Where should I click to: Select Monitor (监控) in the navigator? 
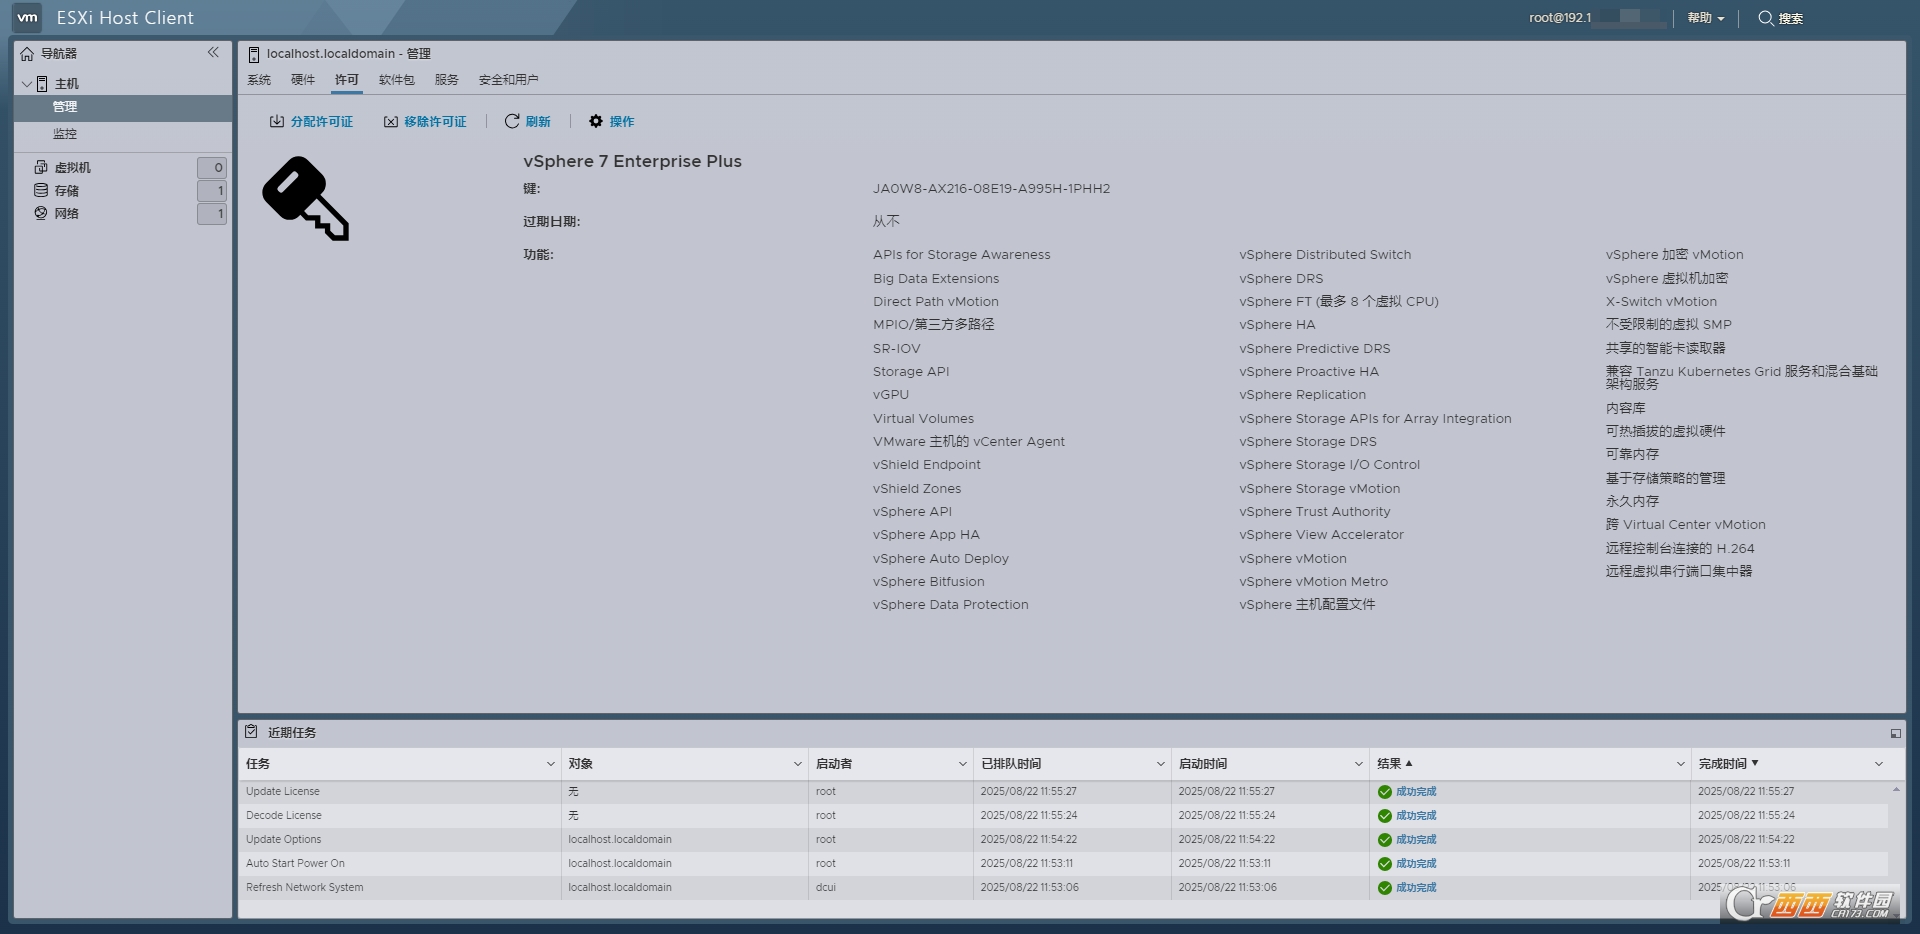65,134
